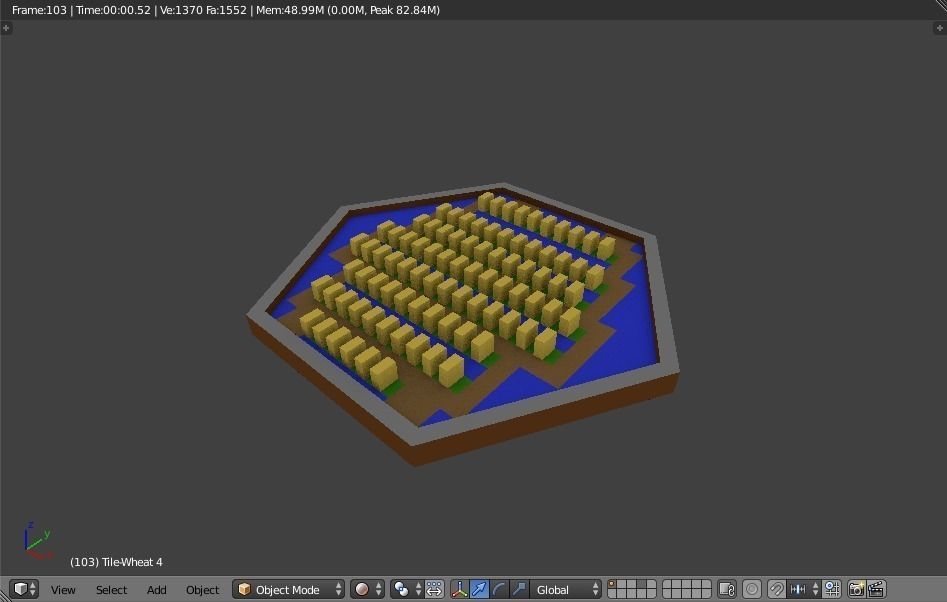This screenshot has width=947, height=602.
Task: Click the 'Tile-Wheat 4' object label
Action: pyautogui.click(x=116, y=562)
